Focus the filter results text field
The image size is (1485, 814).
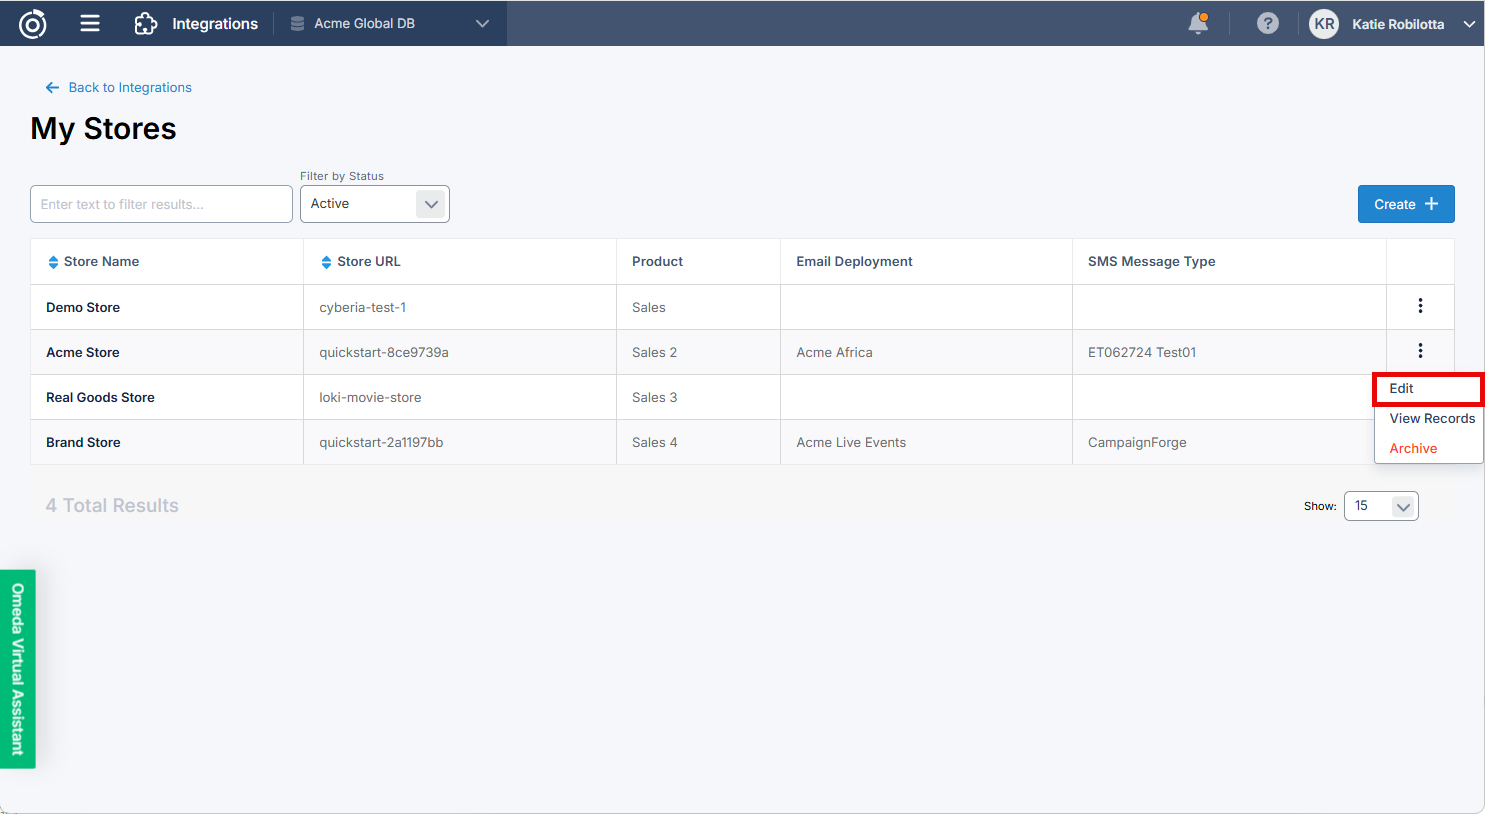(x=161, y=204)
